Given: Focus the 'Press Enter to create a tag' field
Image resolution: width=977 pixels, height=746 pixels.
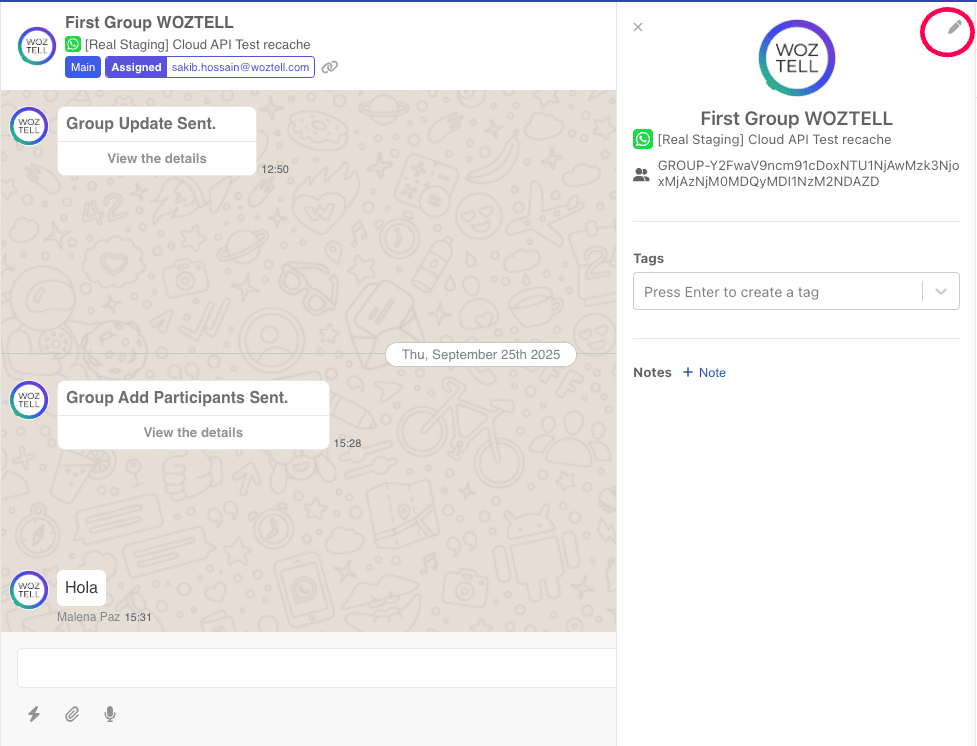Looking at the screenshot, I should click(776, 292).
